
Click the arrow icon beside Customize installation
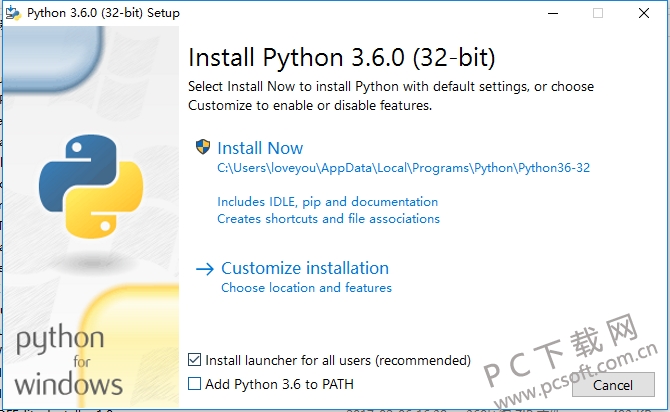pyautogui.click(x=205, y=268)
